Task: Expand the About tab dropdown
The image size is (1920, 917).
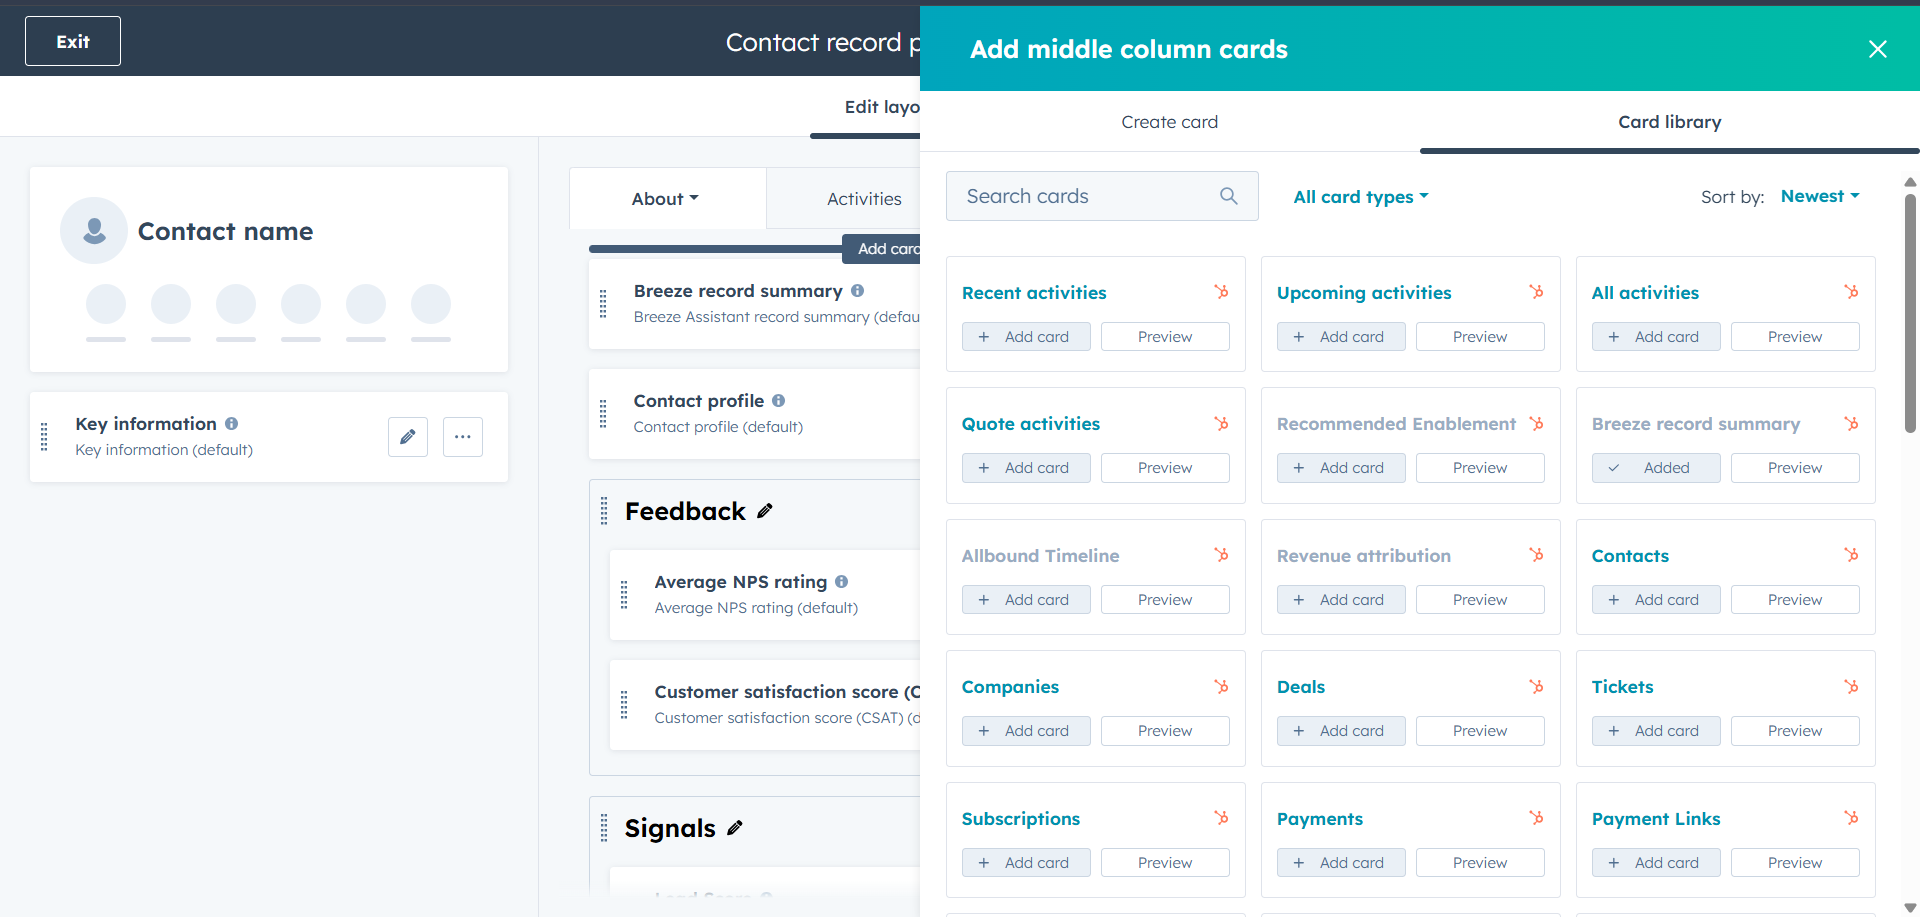Action: pyautogui.click(x=664, y=198)
